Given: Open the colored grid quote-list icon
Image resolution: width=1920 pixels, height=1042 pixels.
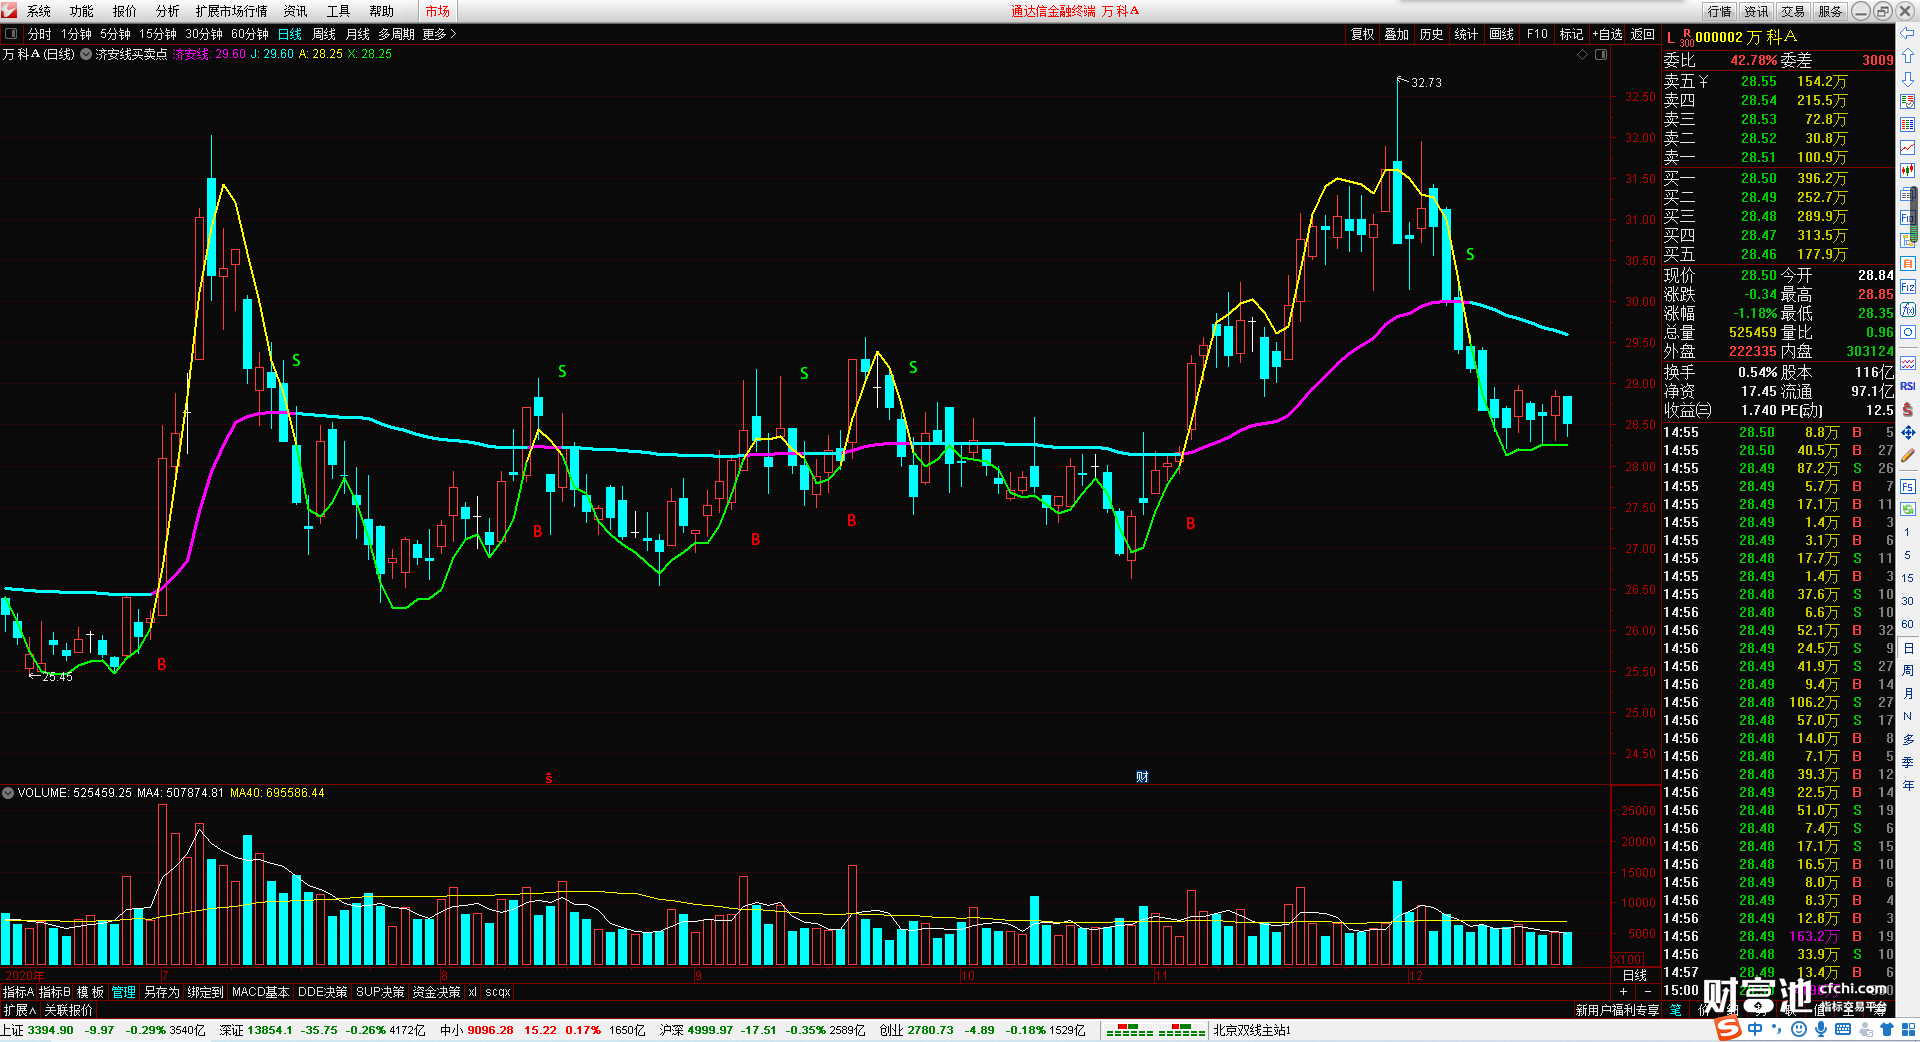Looking at the screenshot, I should 1907,124.
